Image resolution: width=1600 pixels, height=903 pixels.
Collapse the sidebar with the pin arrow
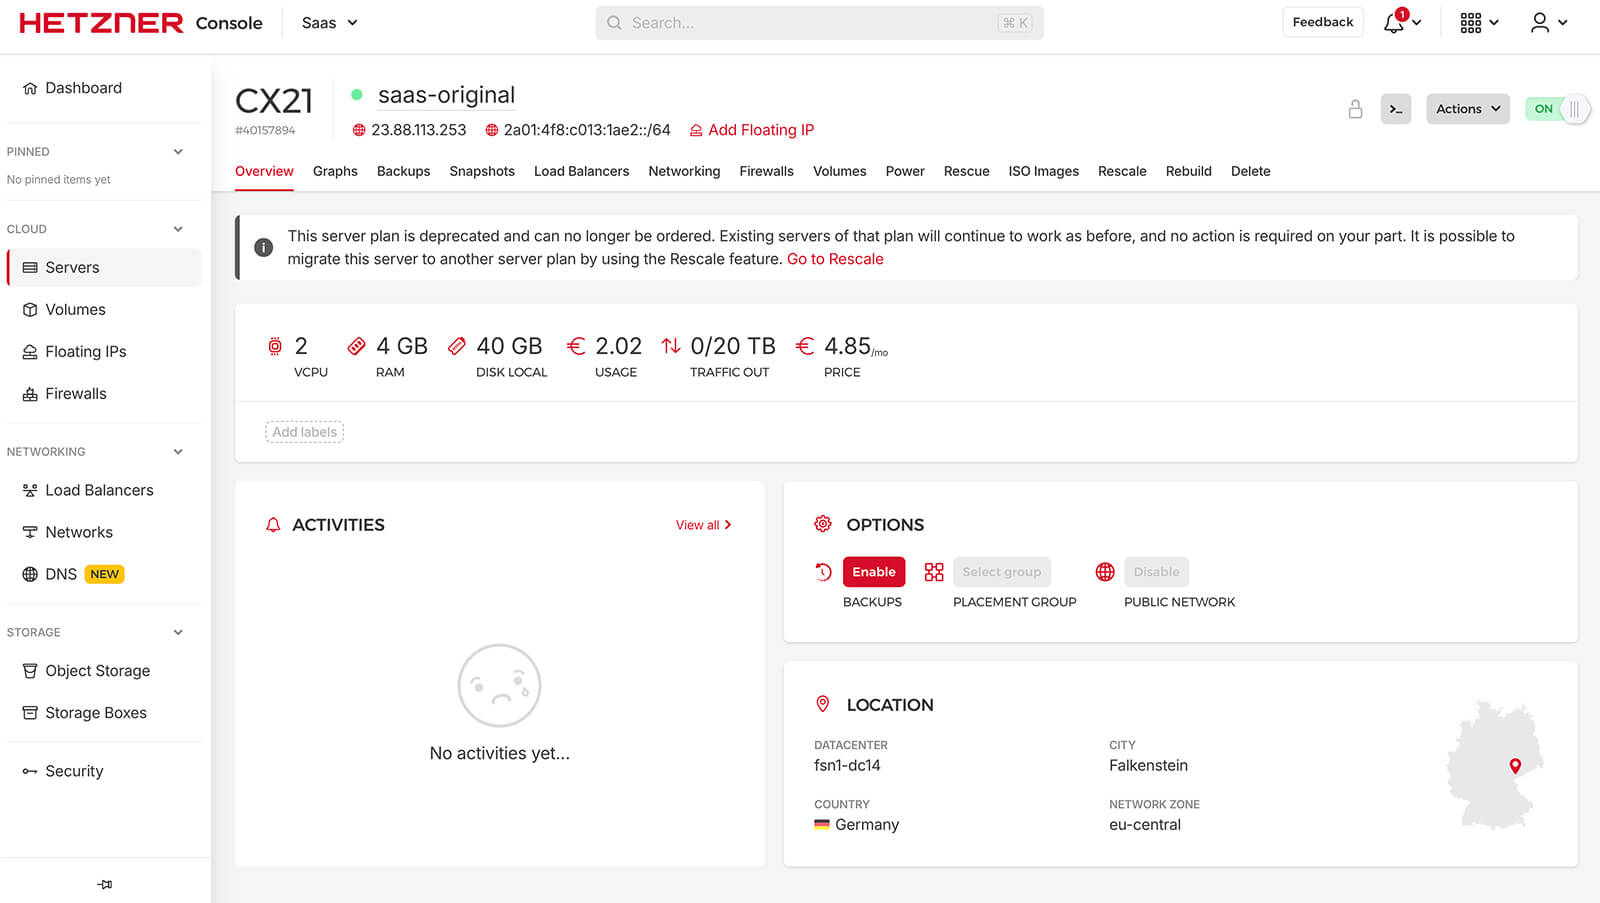pyautogui.click(x=104, y=884)
